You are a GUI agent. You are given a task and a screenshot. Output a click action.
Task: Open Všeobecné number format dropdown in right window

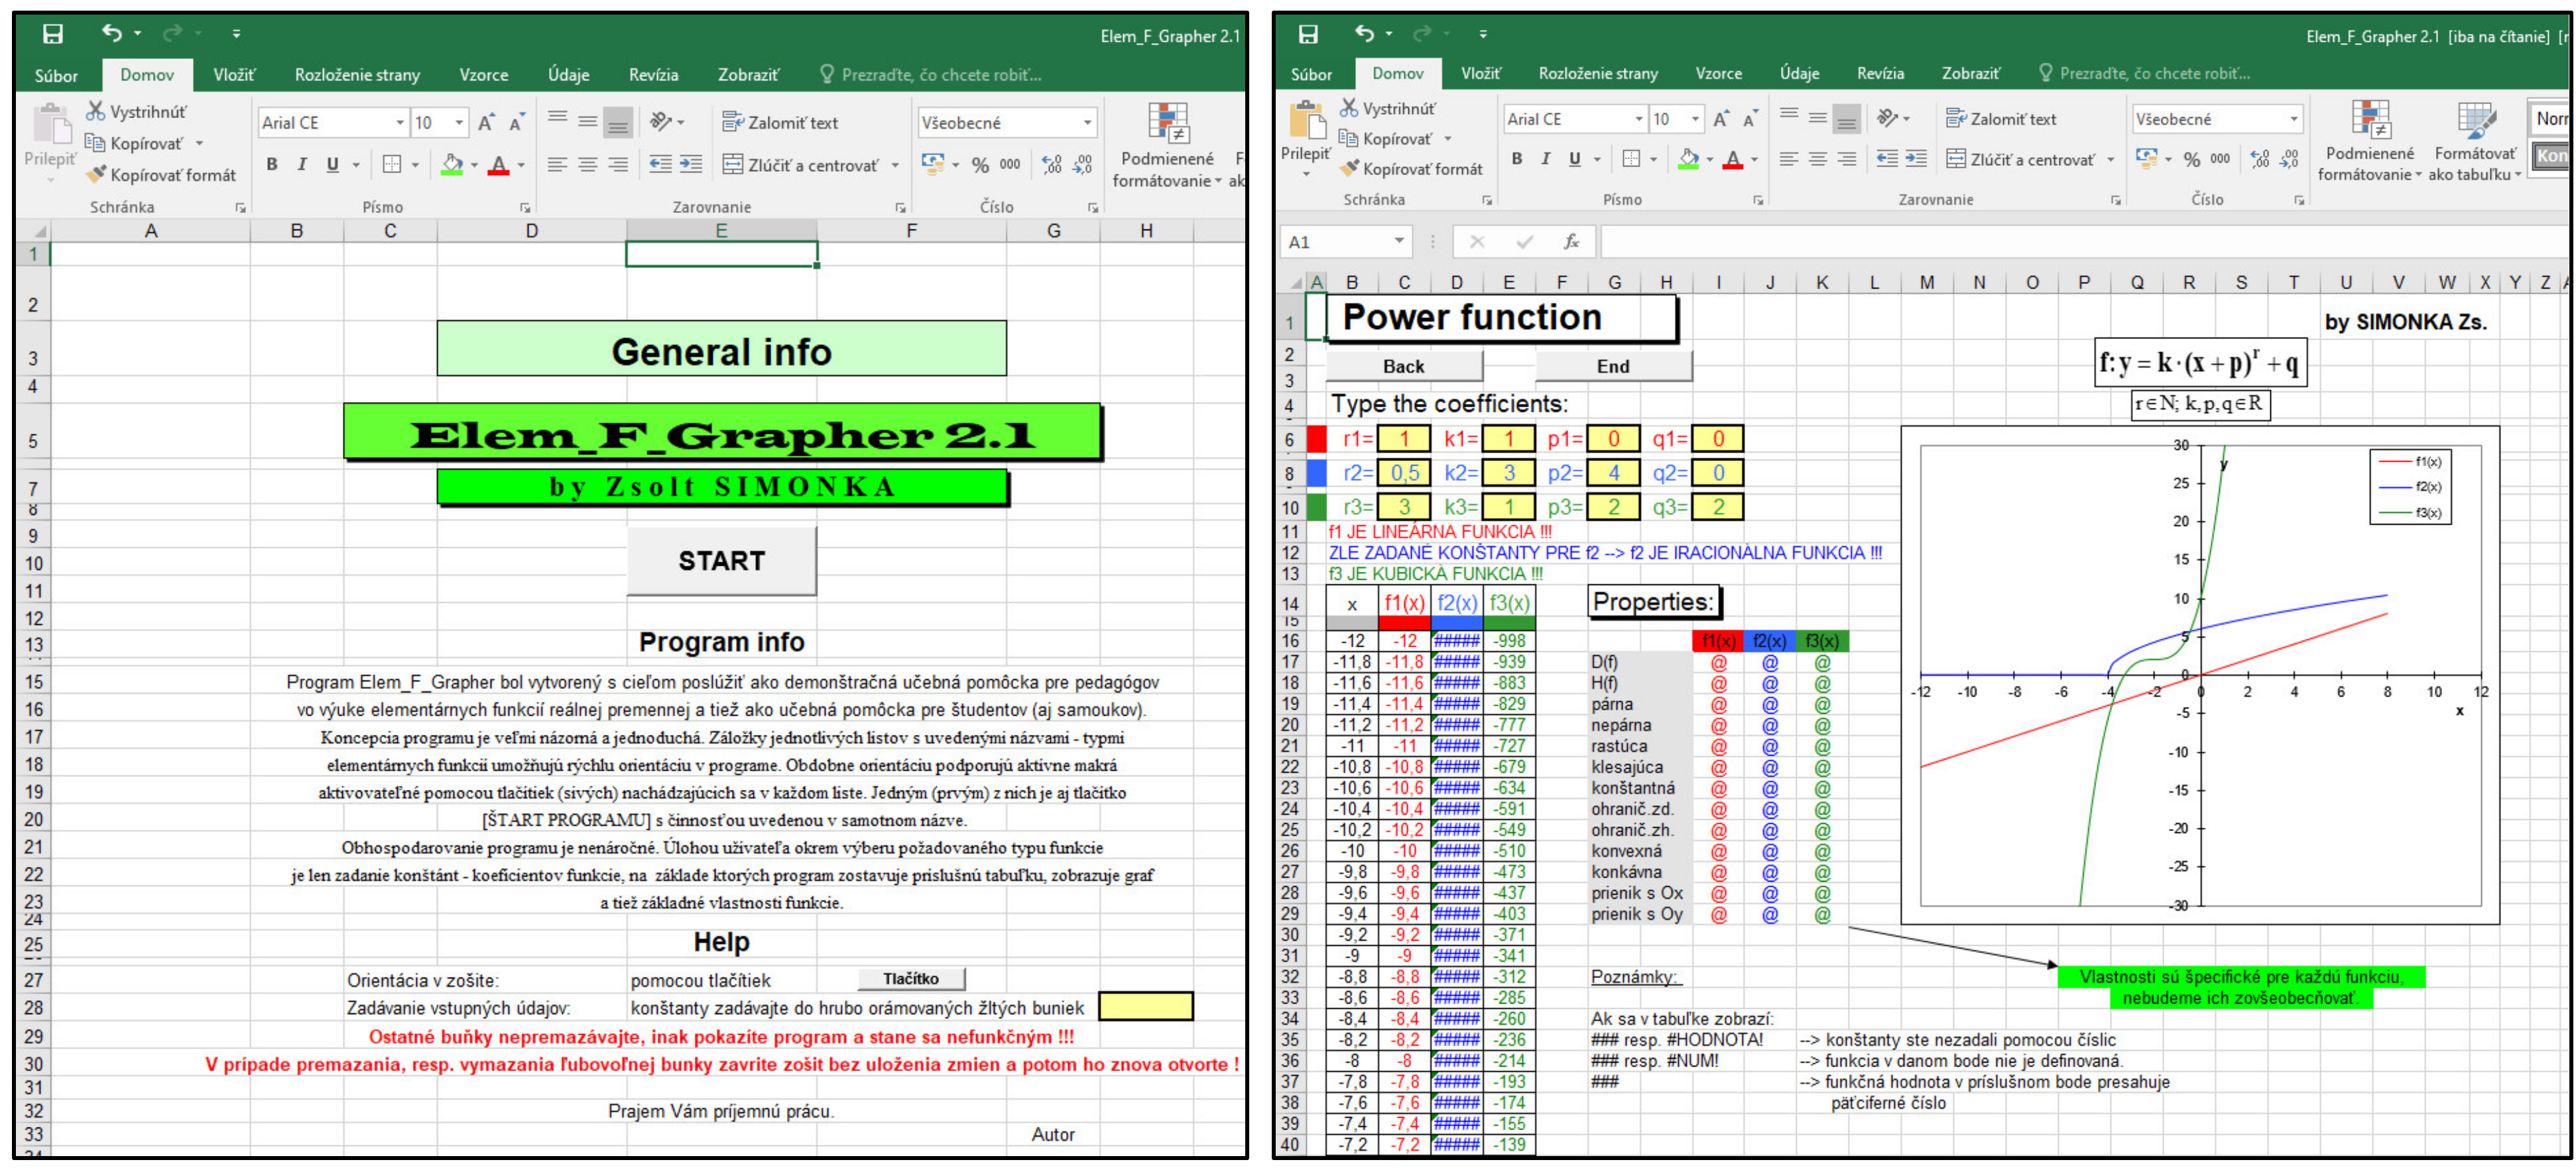point(2294,119)
